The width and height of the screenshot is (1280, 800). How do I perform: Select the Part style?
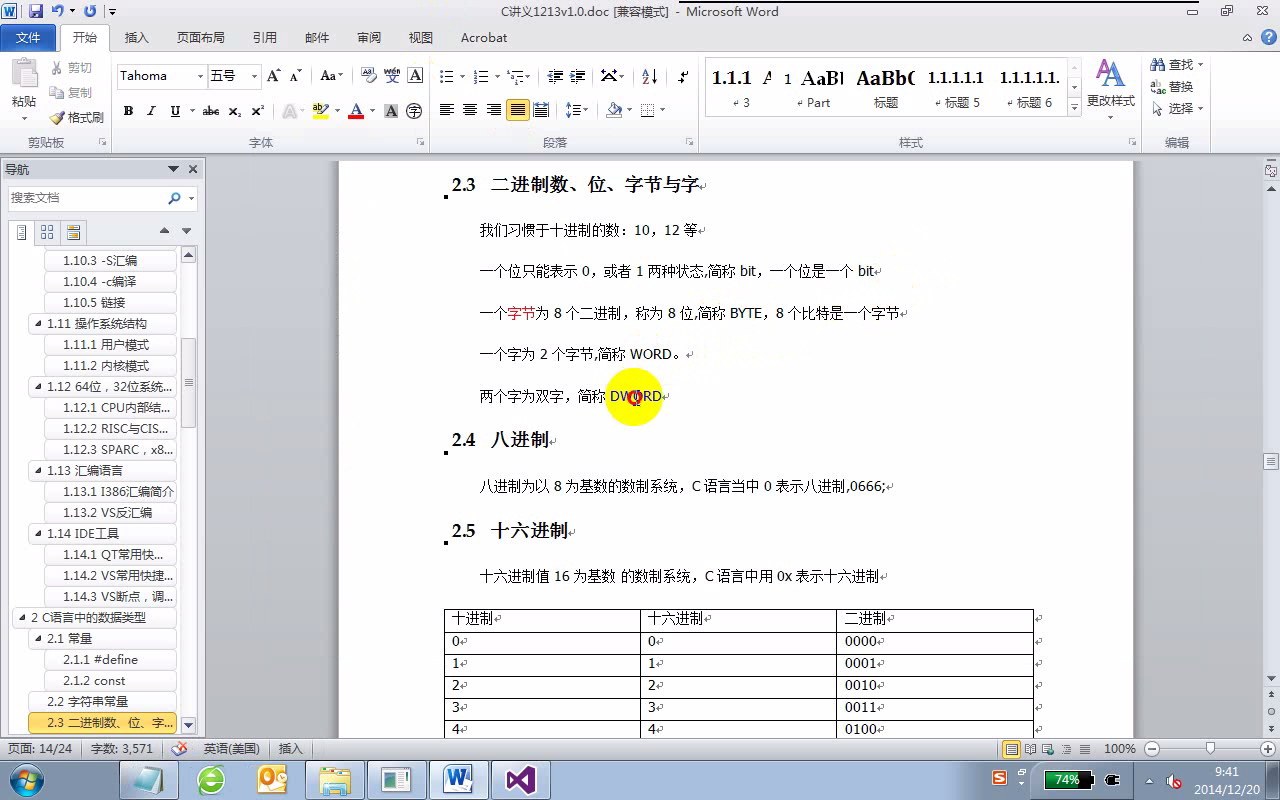pyautogui.click(x=814, y=87)
